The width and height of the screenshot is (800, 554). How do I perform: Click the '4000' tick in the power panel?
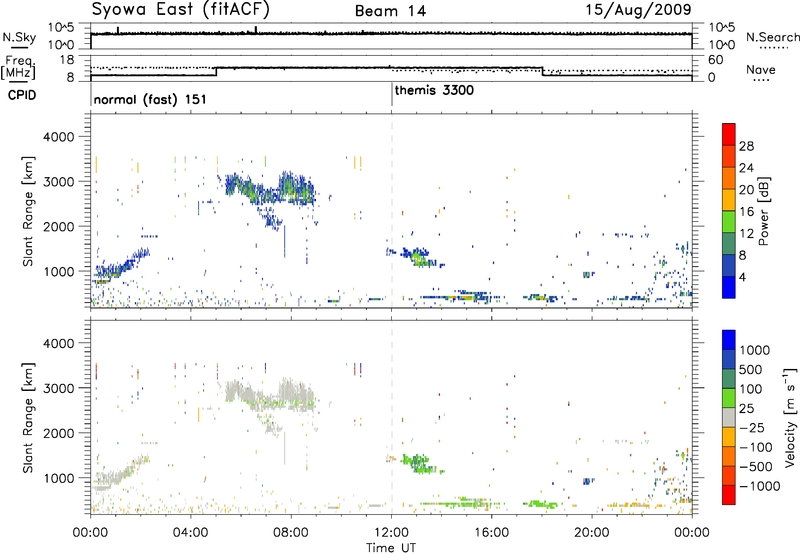coord(59,137)
